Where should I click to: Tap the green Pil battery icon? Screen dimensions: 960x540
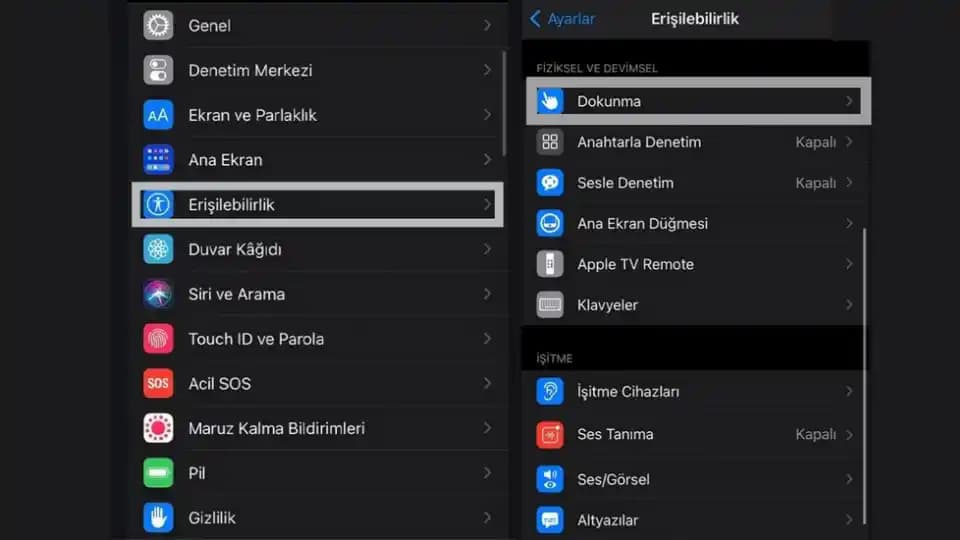tap(158, 473)
